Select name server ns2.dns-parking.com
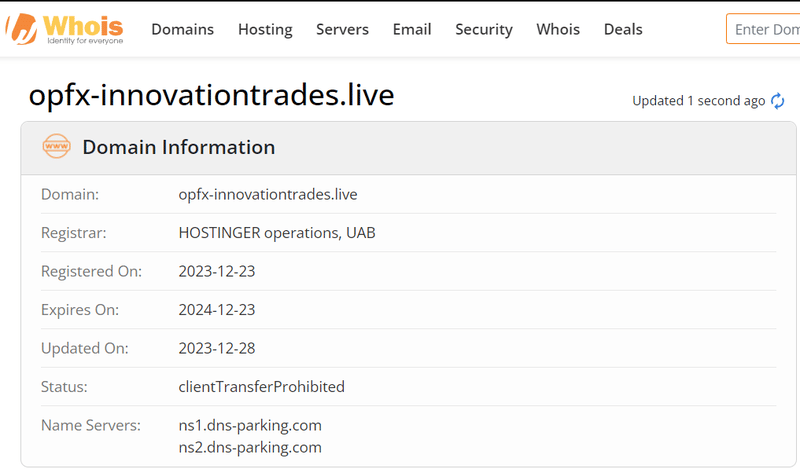 coord(250,448)
